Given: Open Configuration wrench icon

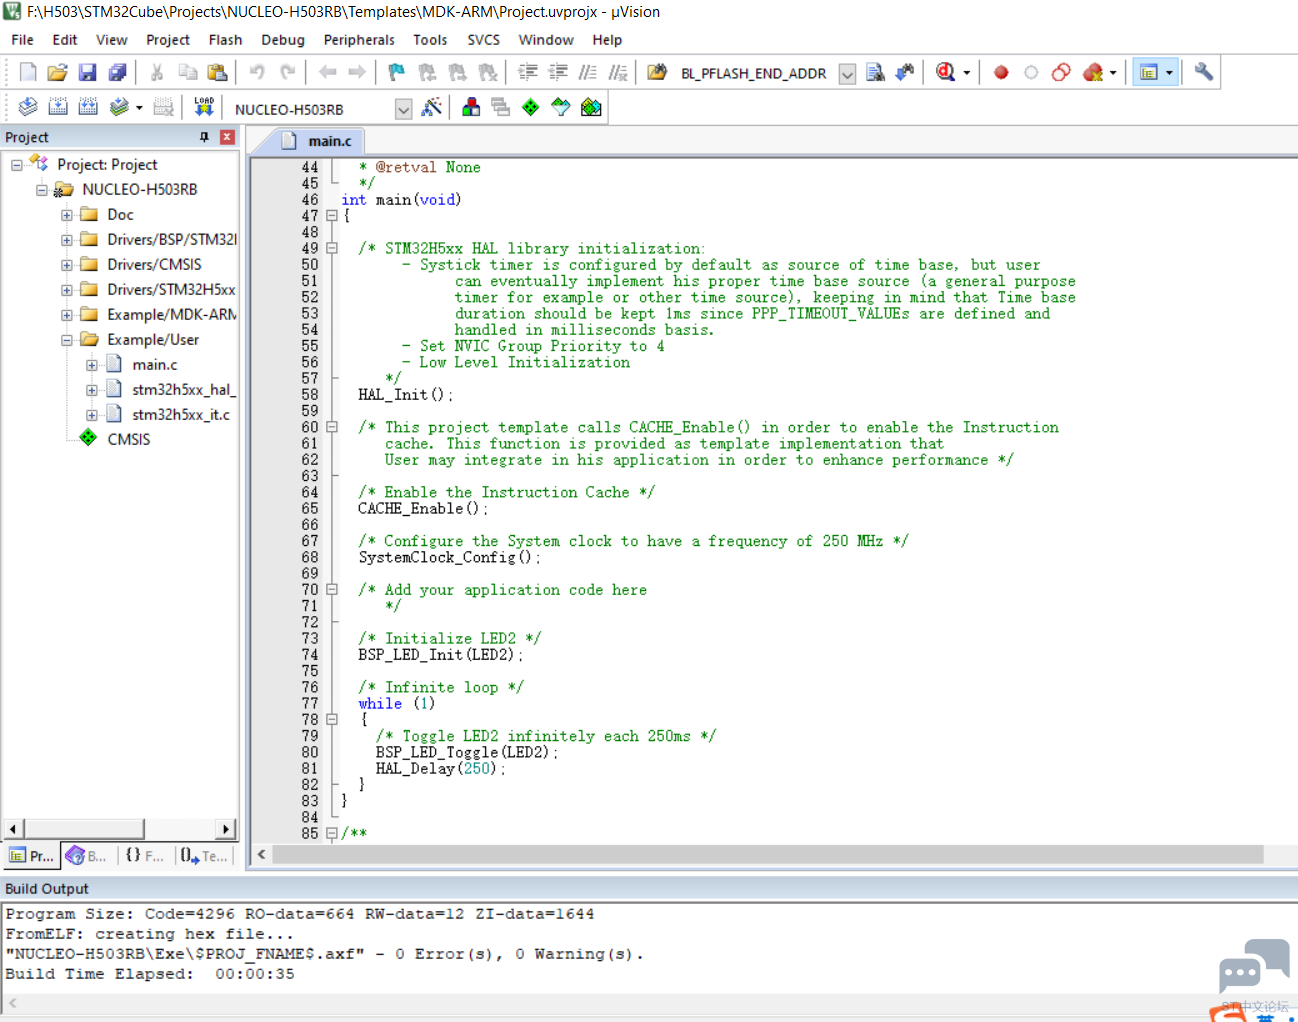Looking at the screenshot, I should click(x=1204, y=72).
